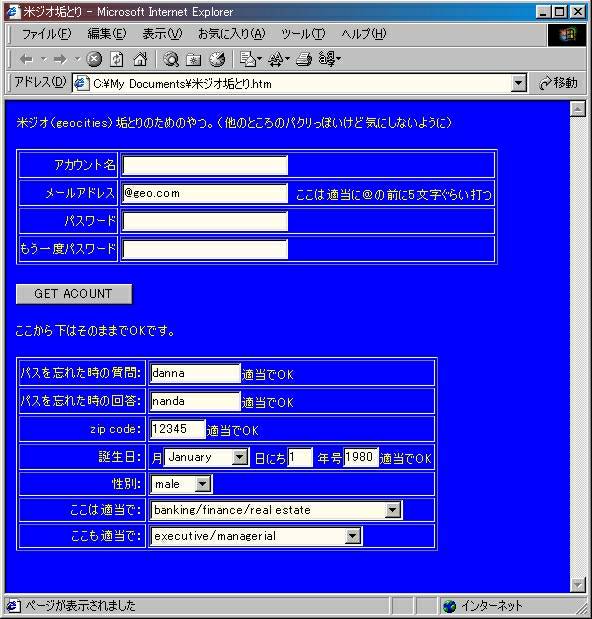
Task: Open the お気に入り(A) menu
Action: coord(232,34)
